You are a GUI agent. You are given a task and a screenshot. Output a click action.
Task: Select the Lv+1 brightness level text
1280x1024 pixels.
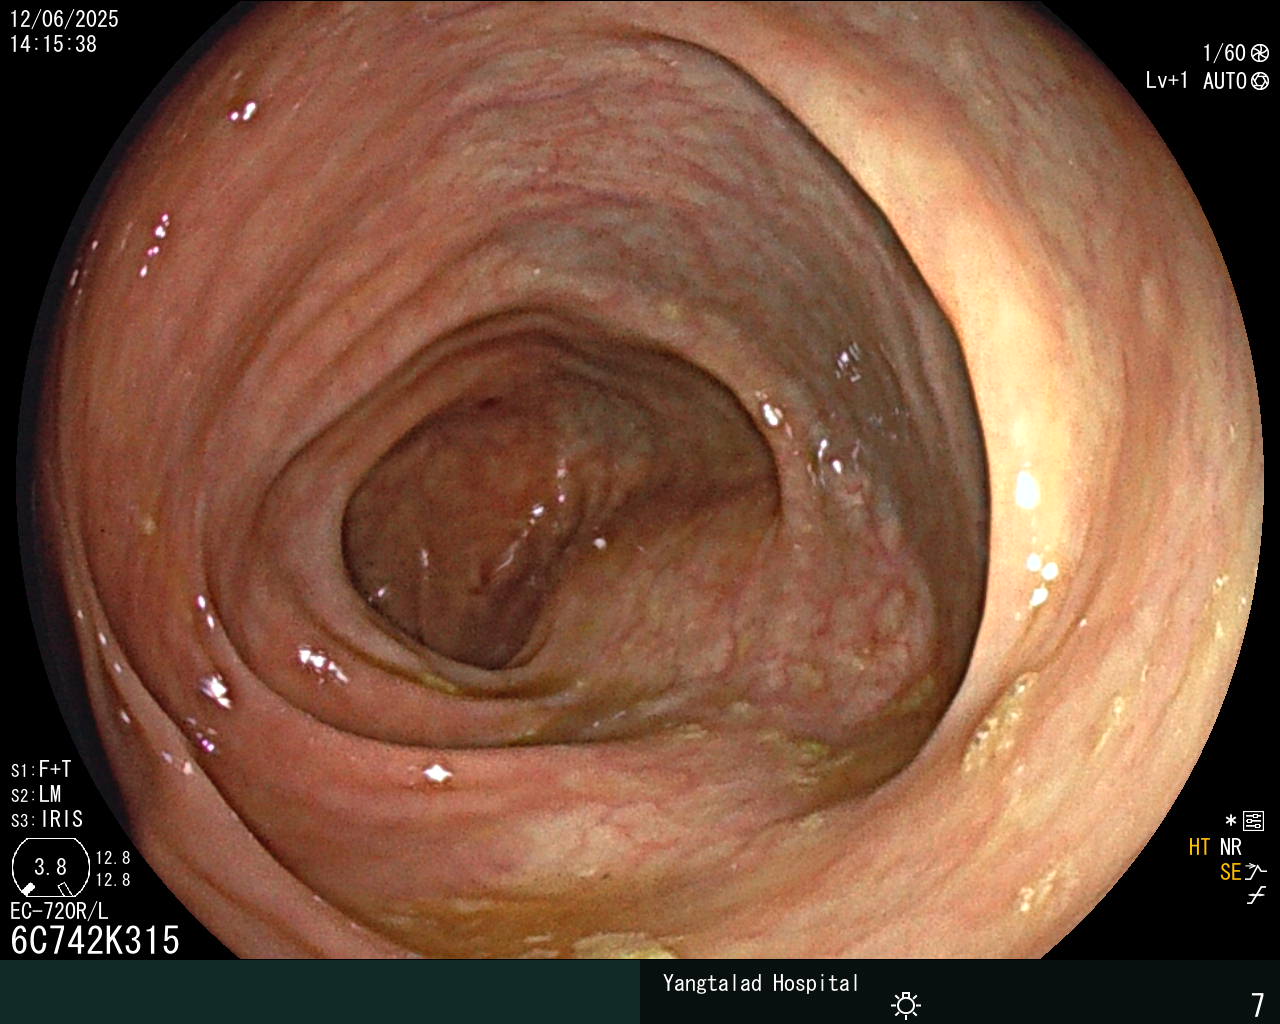[1167, 81]
